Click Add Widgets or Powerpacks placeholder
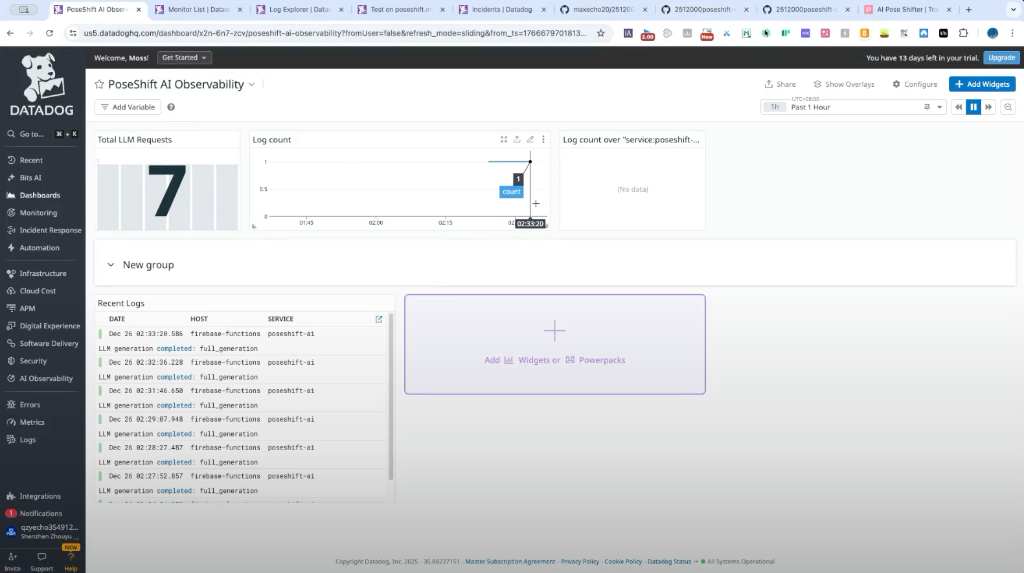The width and height of the screenshot is (1024, 573). [x=554, y=344]
